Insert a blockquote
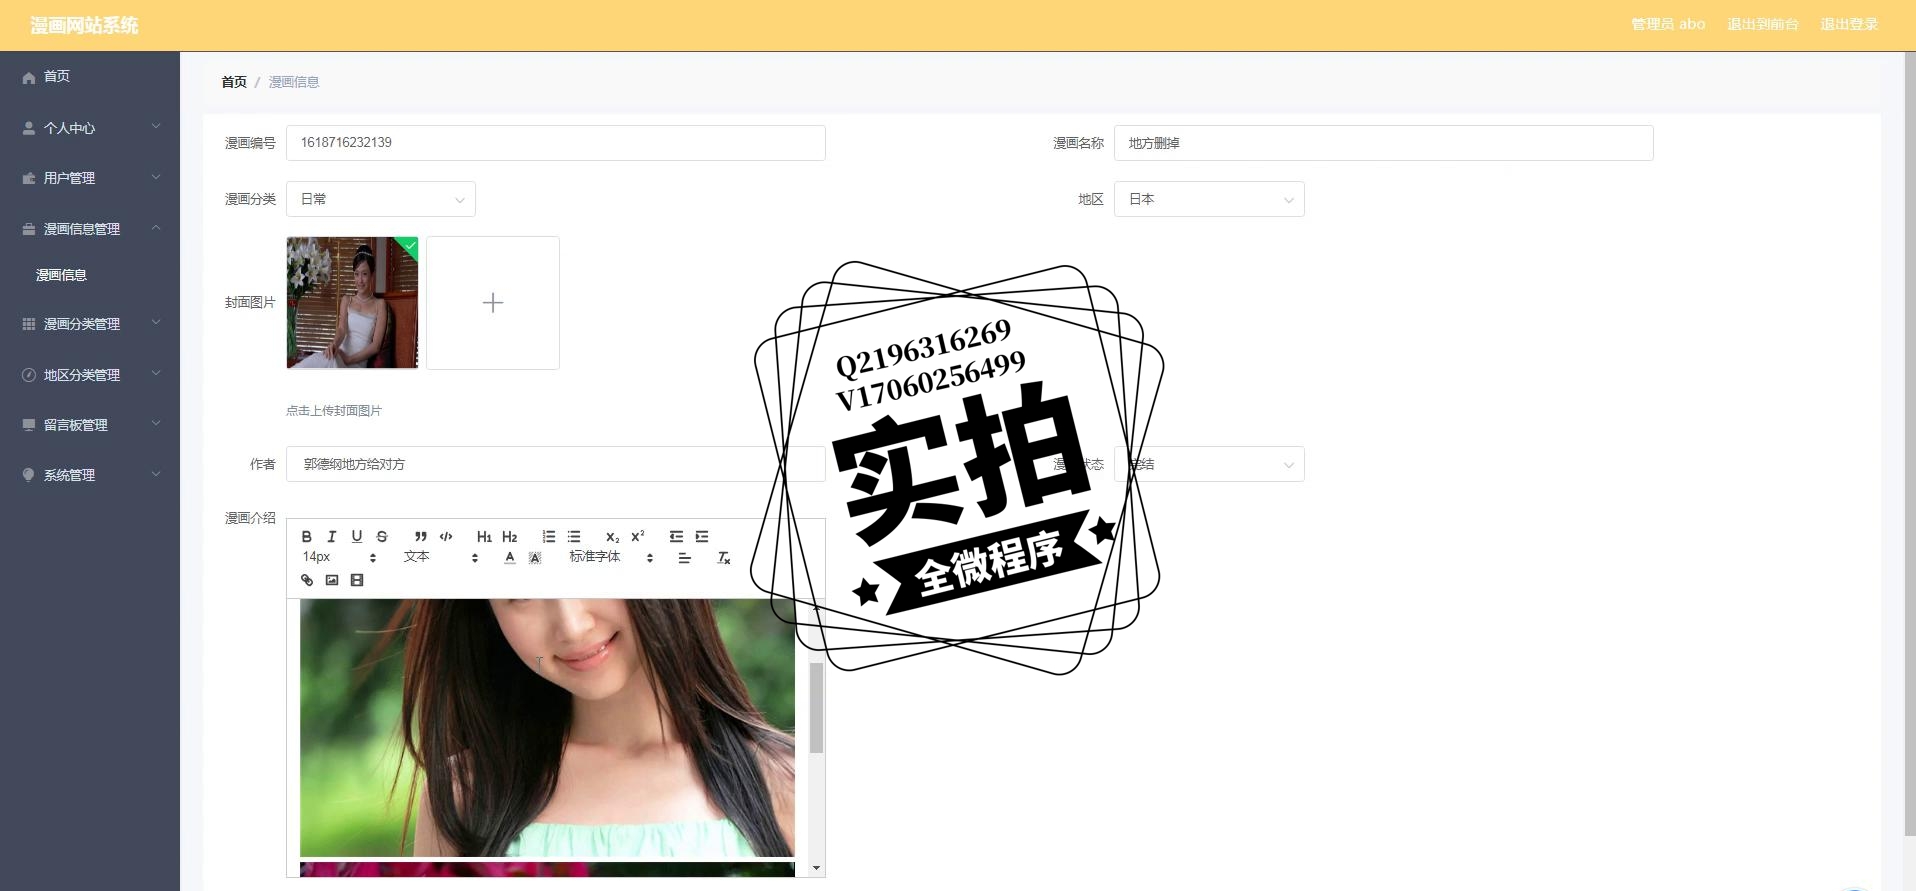1916x891 pixels. [x=421, y=536]
